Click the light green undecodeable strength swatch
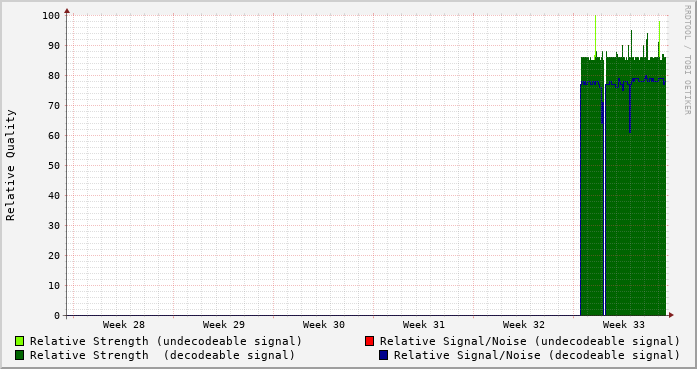The height and width of the screenshot is (369, 697). pyautogui.click(x=19, y=341)
